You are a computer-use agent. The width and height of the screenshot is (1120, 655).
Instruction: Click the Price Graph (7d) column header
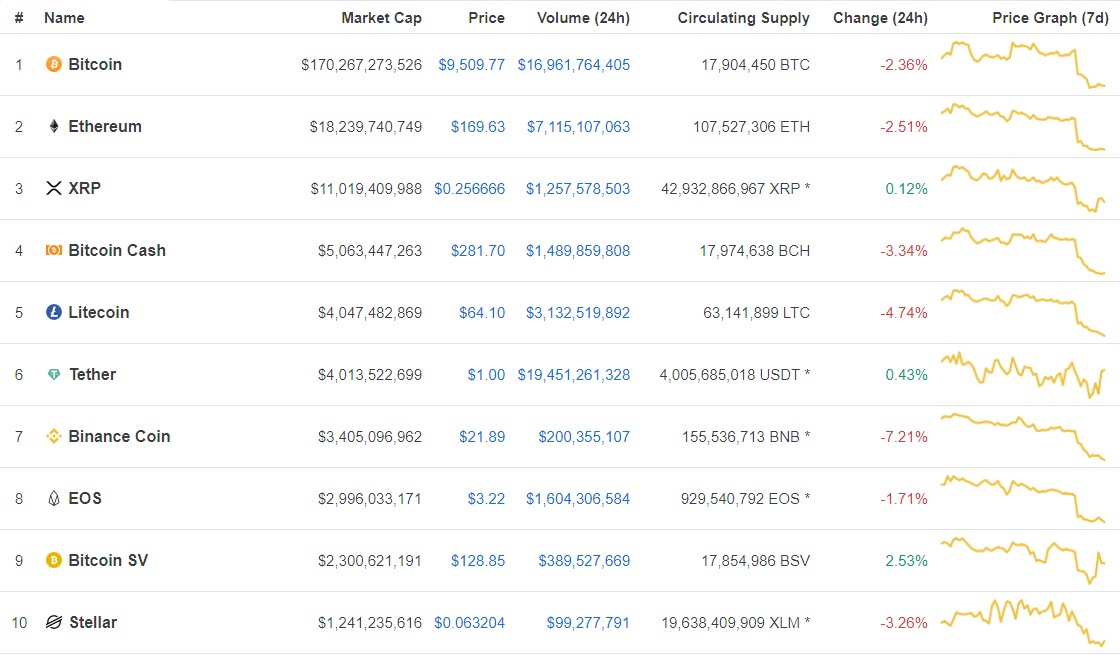click(1050, 18)
